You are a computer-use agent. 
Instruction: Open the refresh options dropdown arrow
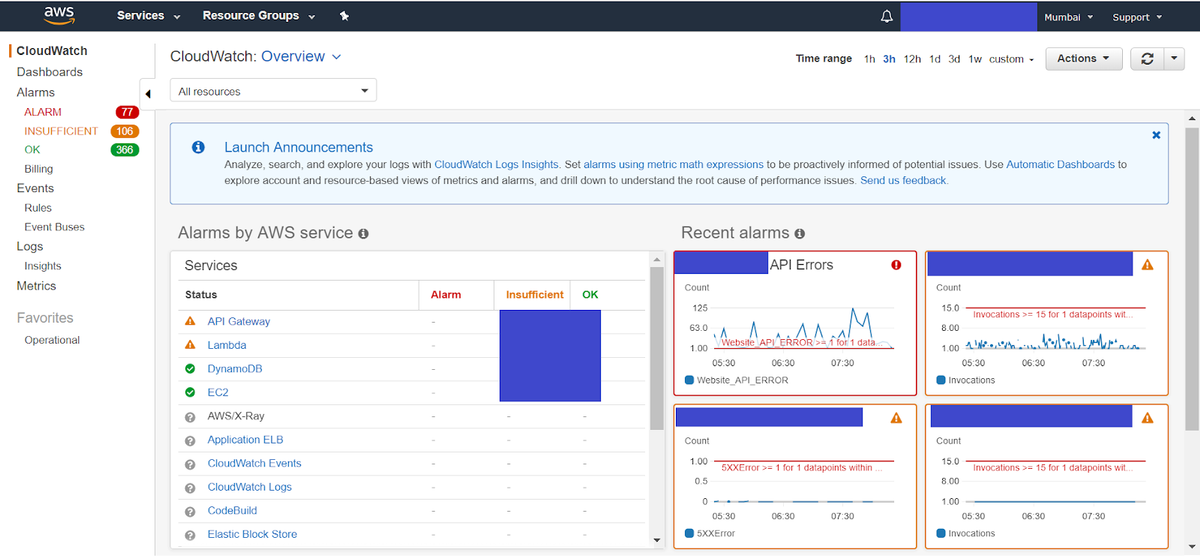click(x=1174, y=59)
